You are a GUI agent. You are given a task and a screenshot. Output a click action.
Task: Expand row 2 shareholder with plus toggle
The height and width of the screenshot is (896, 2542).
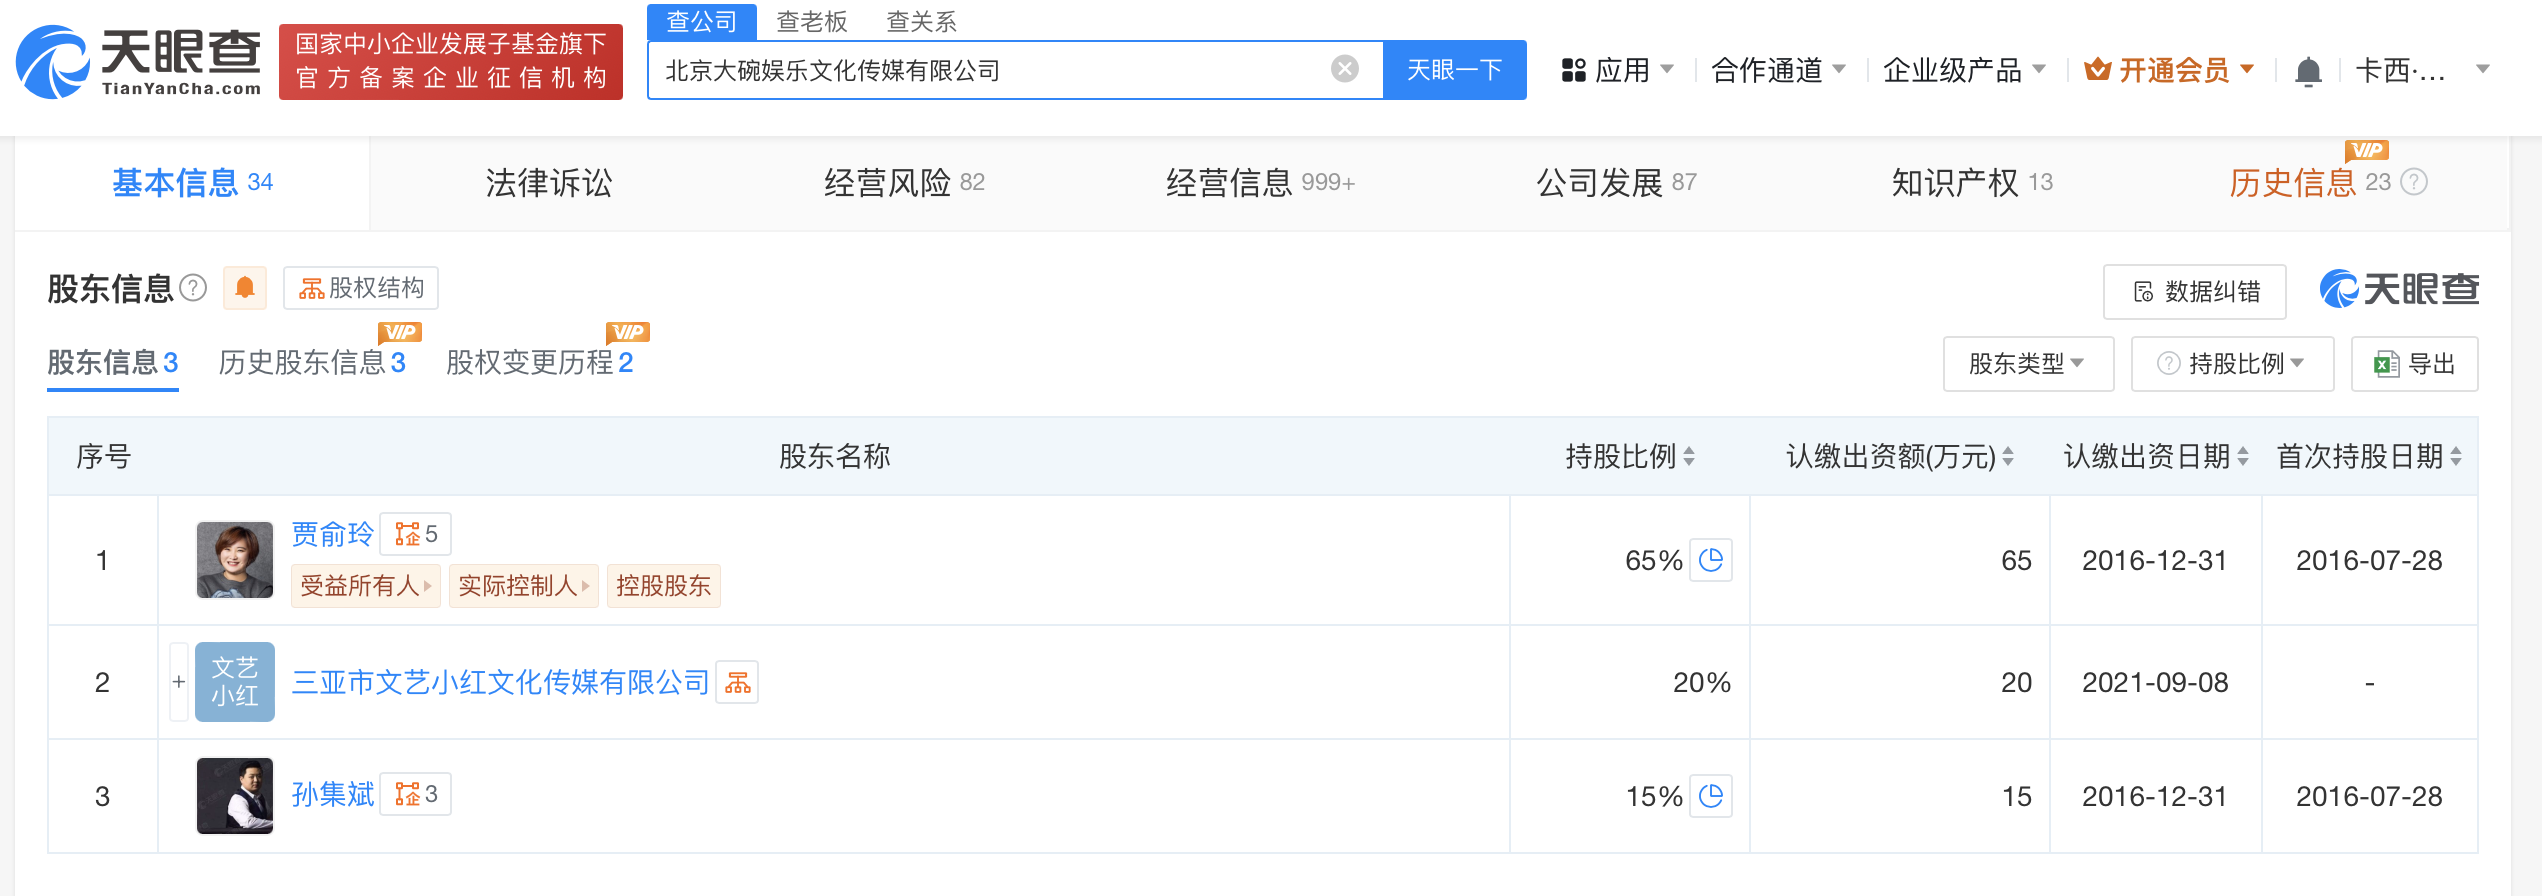click(x=179, y=682)
